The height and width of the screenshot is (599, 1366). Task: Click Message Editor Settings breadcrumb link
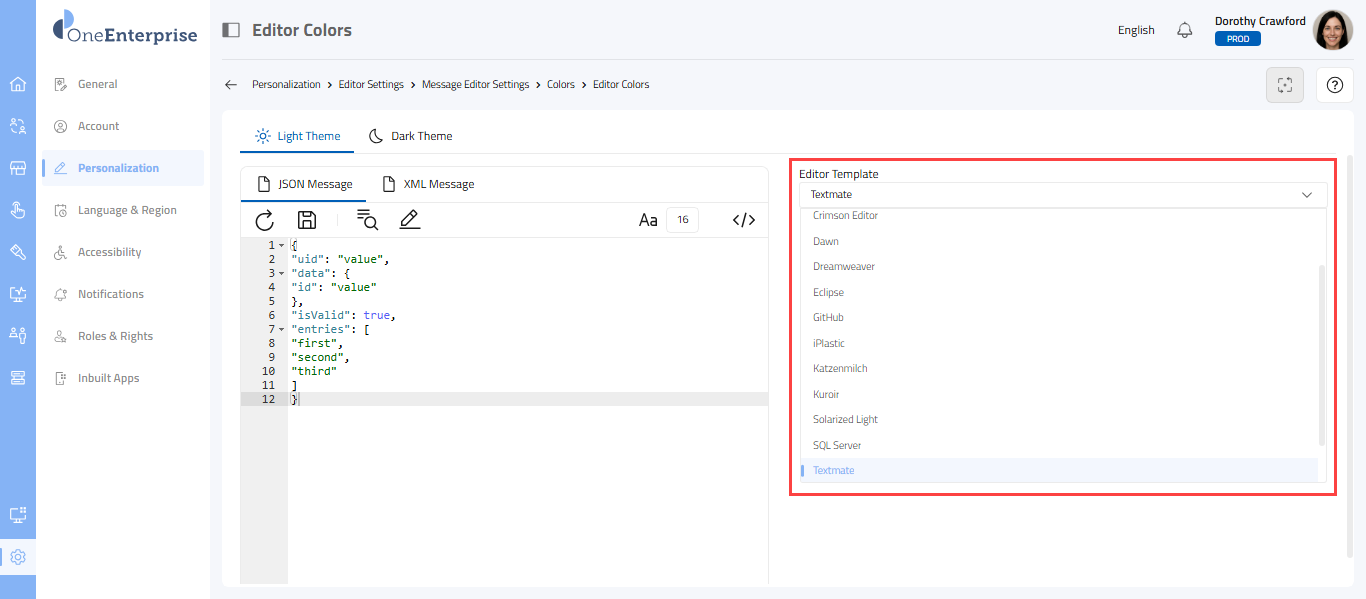475,85
